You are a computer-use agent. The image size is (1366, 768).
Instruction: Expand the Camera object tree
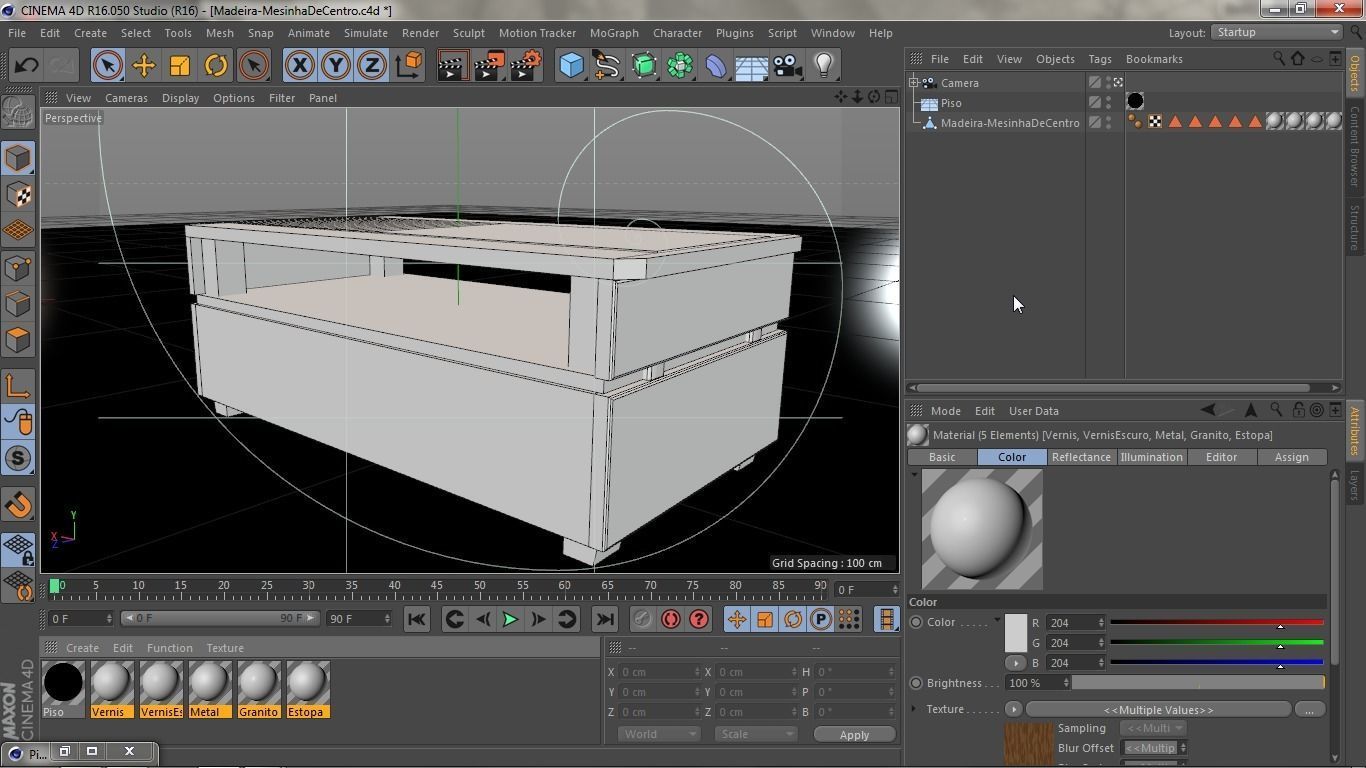[x=914, y=83]
